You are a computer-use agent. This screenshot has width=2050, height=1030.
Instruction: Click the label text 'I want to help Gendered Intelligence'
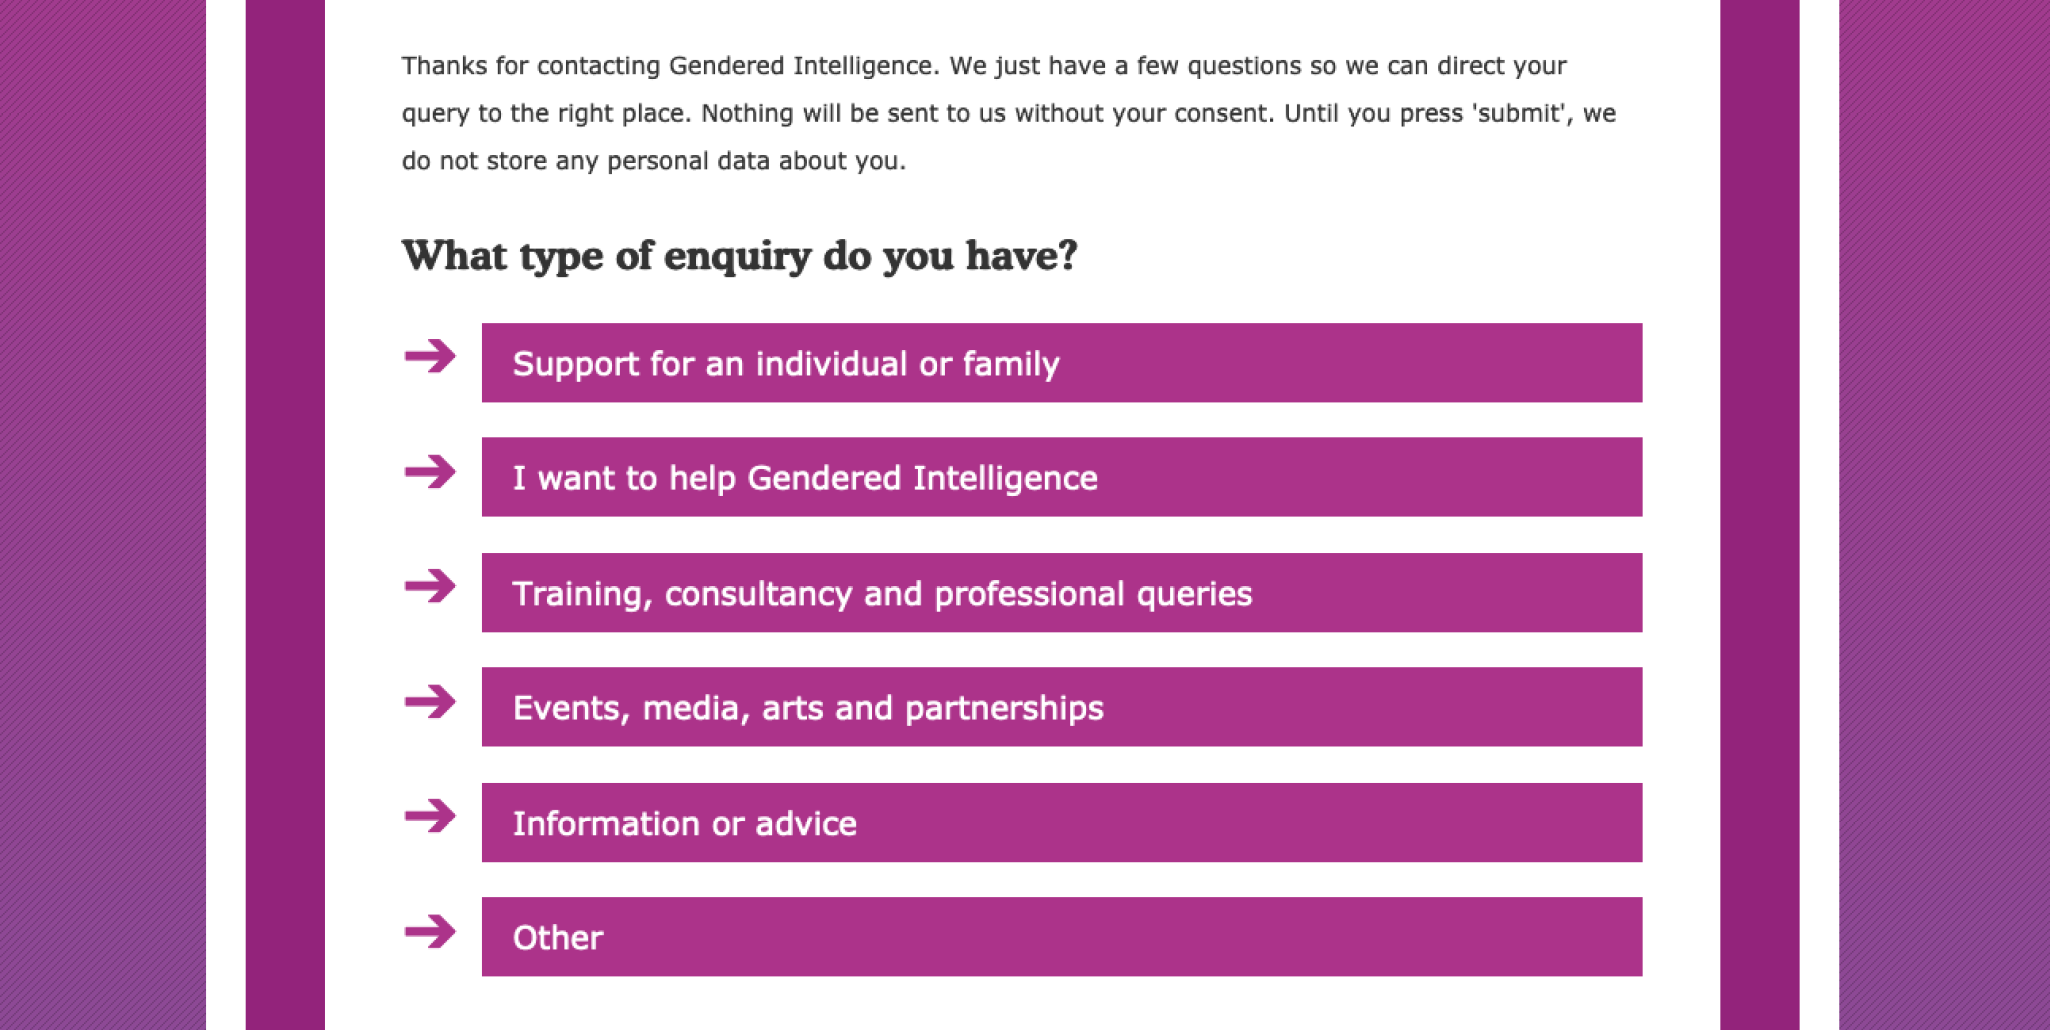(x=804, y=478)
